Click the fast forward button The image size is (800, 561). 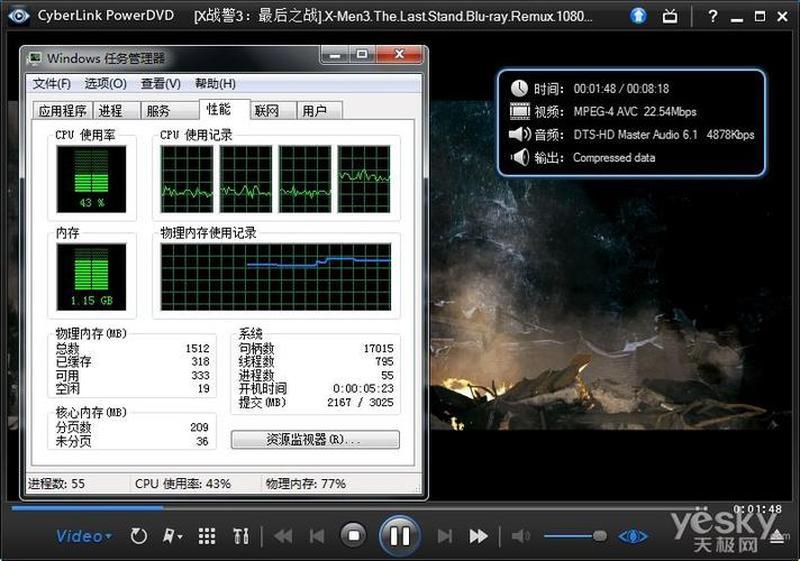478,536
